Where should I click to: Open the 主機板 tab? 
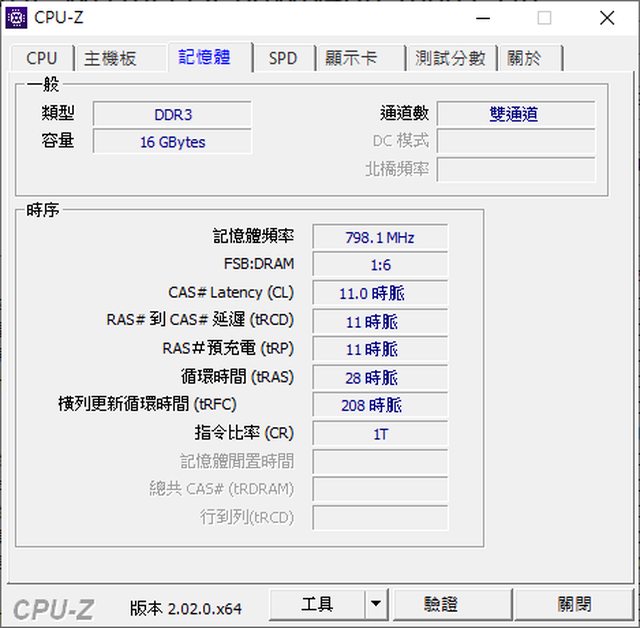tap(110, 58)
